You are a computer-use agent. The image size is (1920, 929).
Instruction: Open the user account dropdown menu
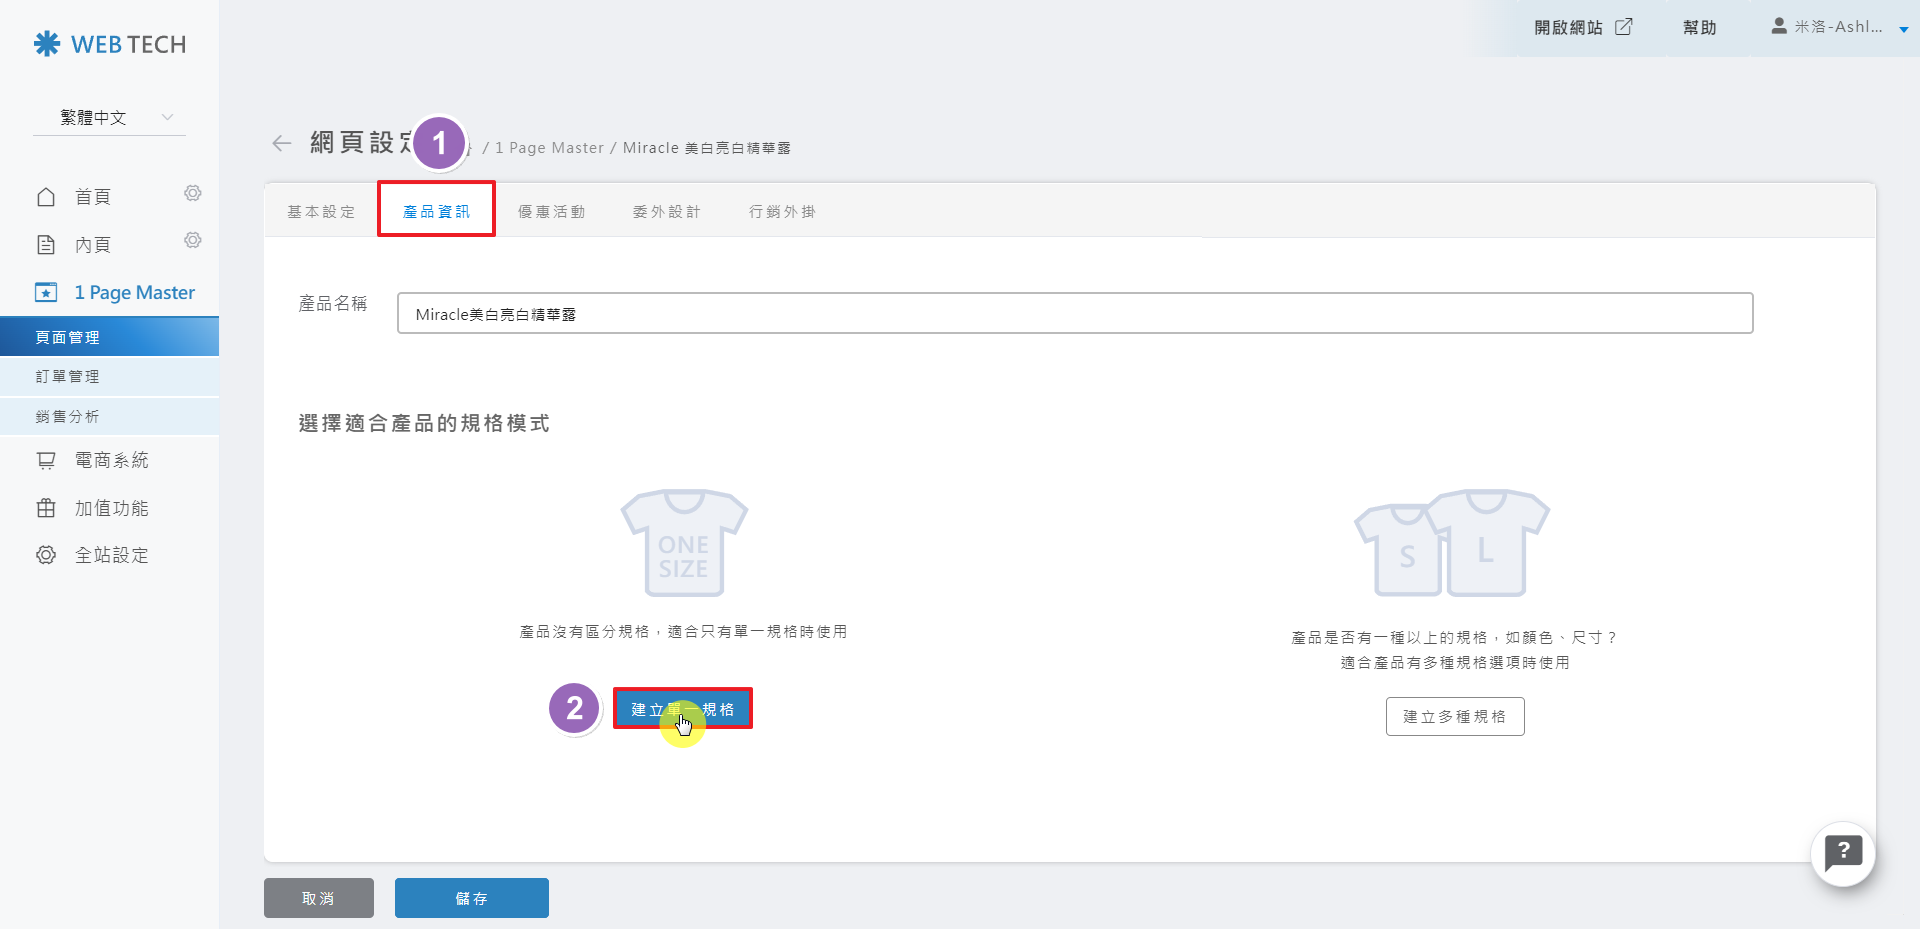click(1838, 28)
